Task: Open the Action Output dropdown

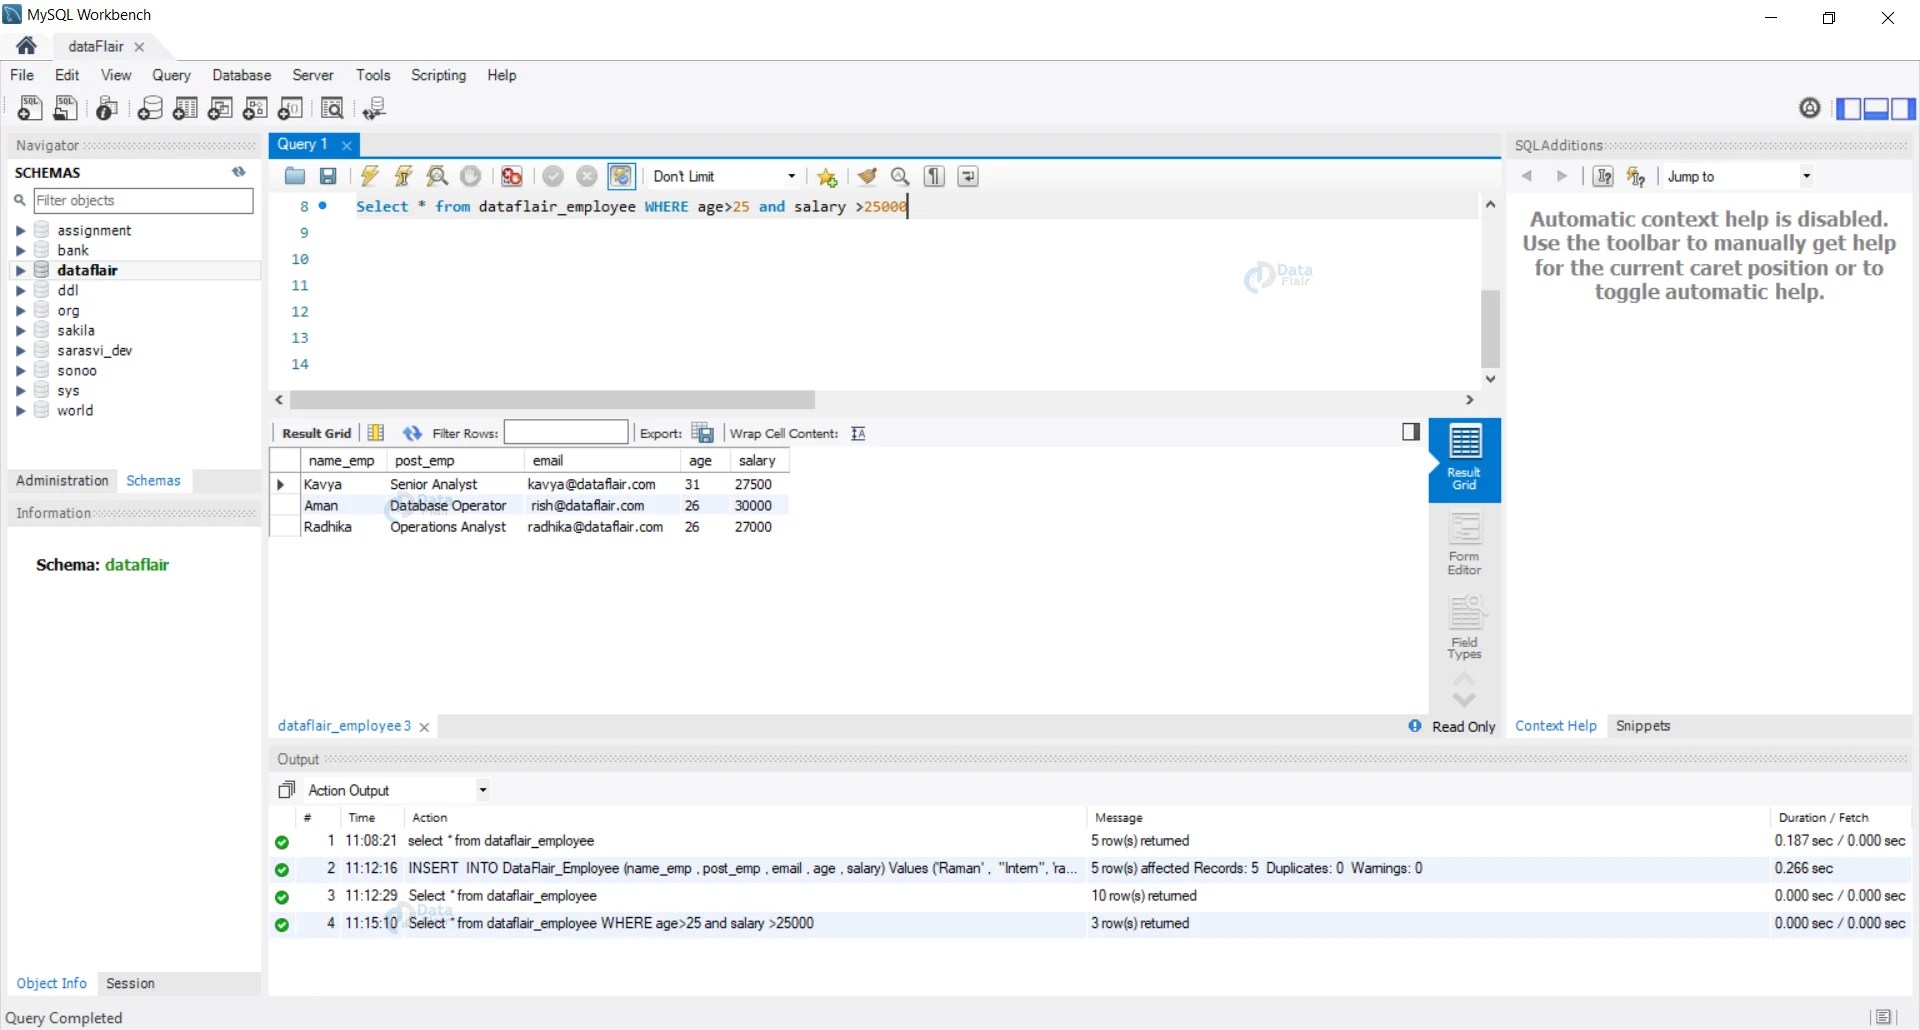Action: (x=397, y=790)
